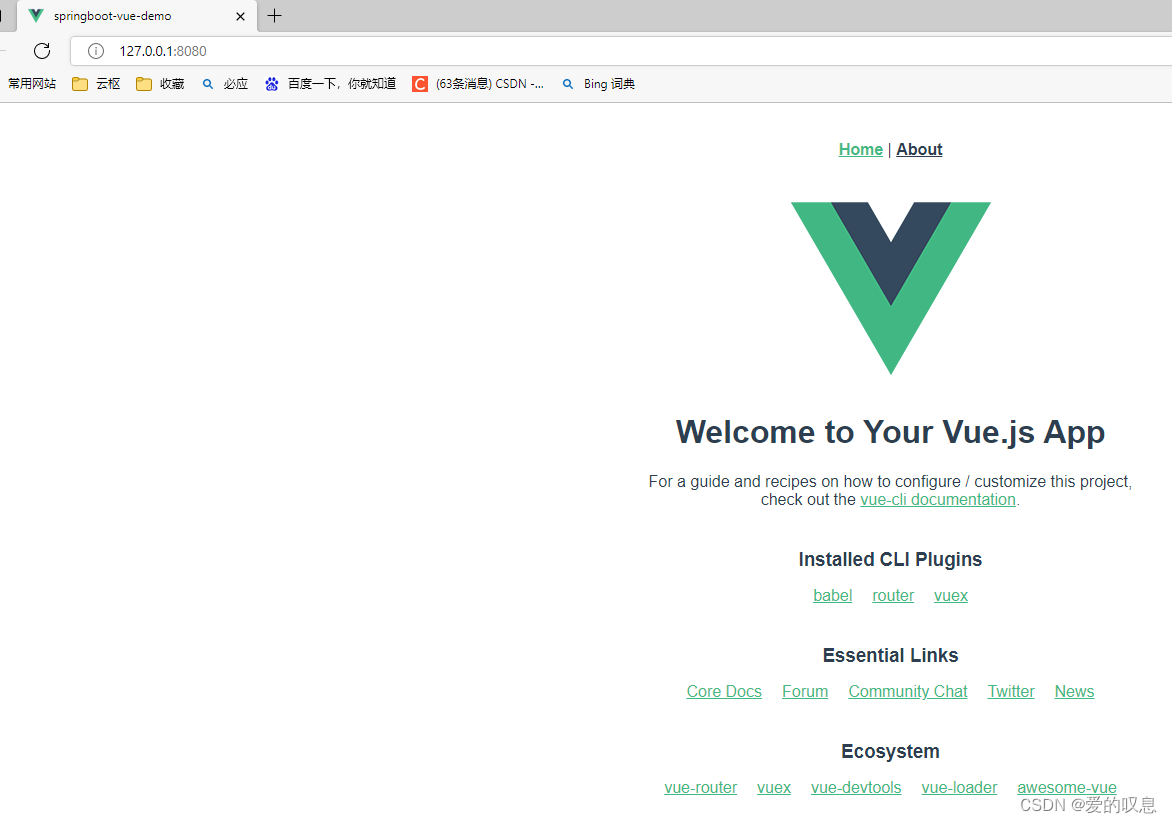Open the Core Docs link
The width and height of the screenshot is (1172, 823).
point(724,691)
